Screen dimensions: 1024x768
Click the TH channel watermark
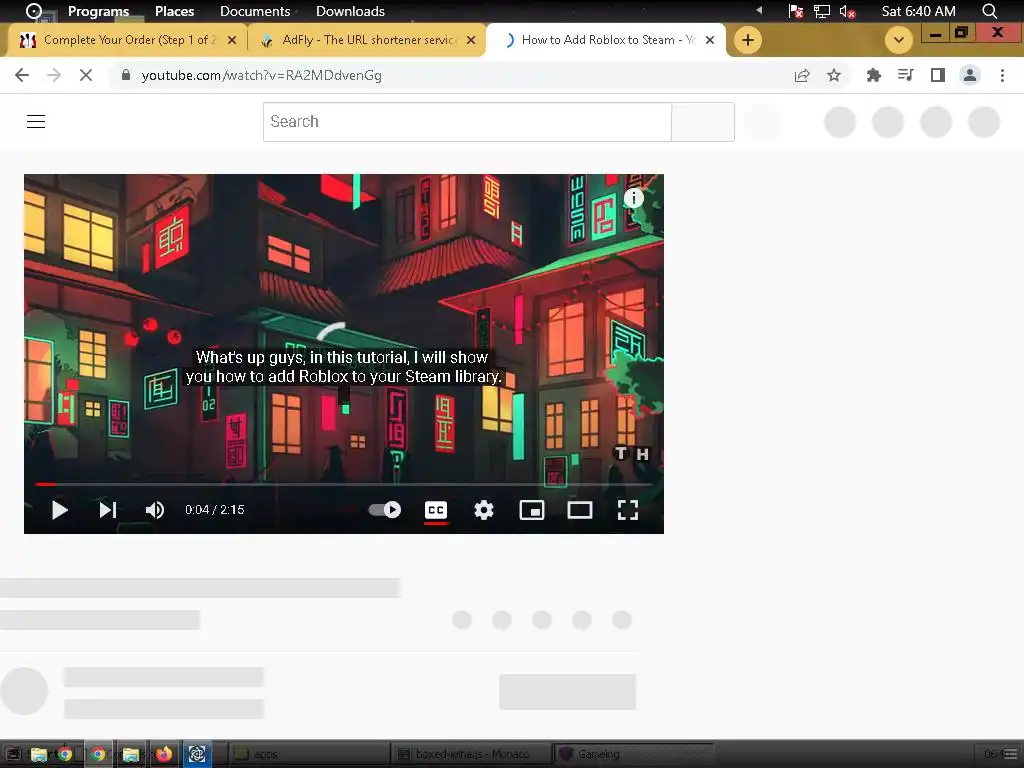tap(632, 453)
